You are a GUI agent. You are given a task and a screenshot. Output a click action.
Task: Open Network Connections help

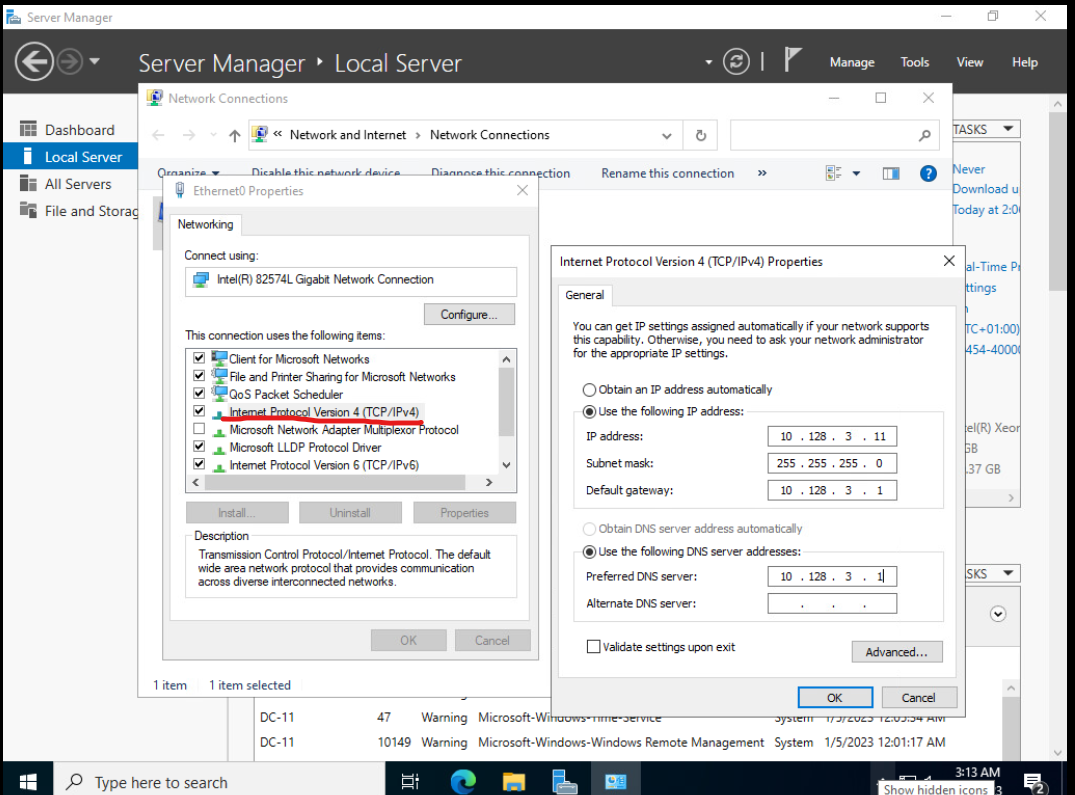click(x=928, y=173)
